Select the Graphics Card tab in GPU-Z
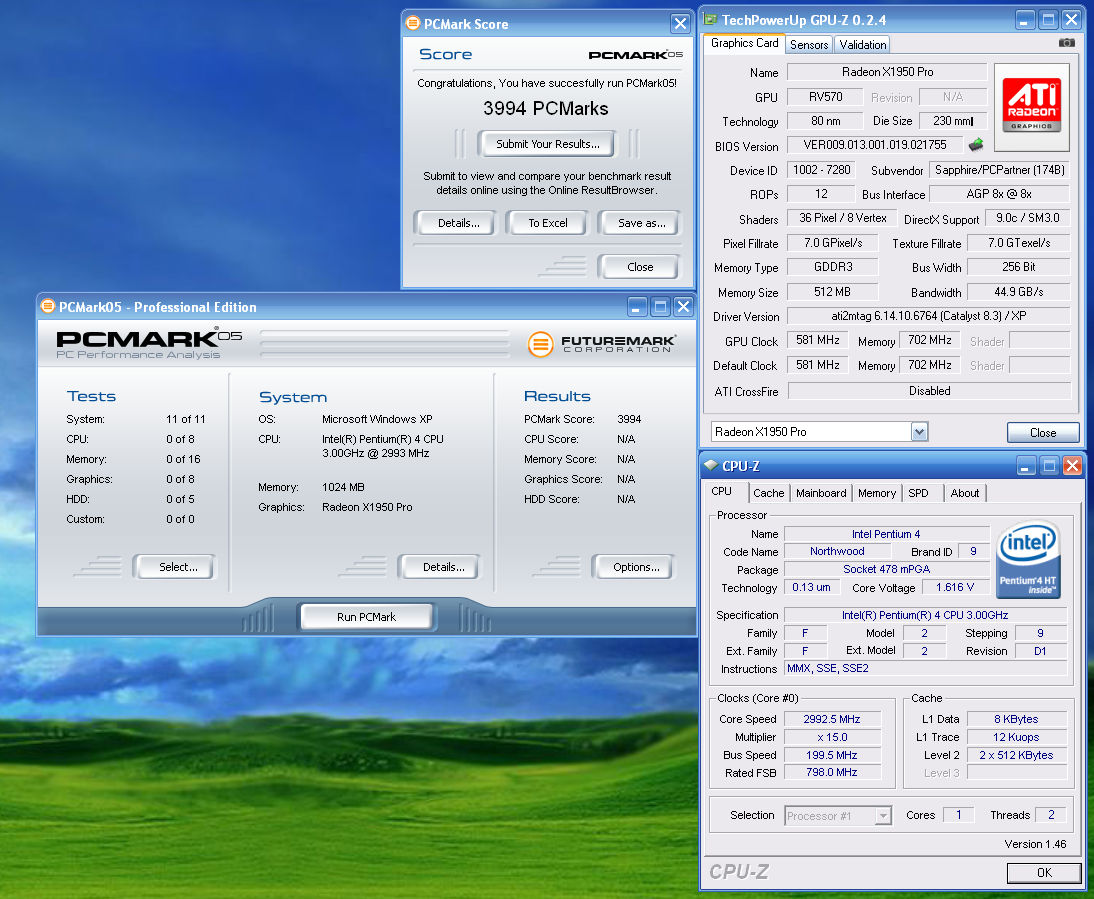The height and width of the screenshot is (899, 1094). 744,43
